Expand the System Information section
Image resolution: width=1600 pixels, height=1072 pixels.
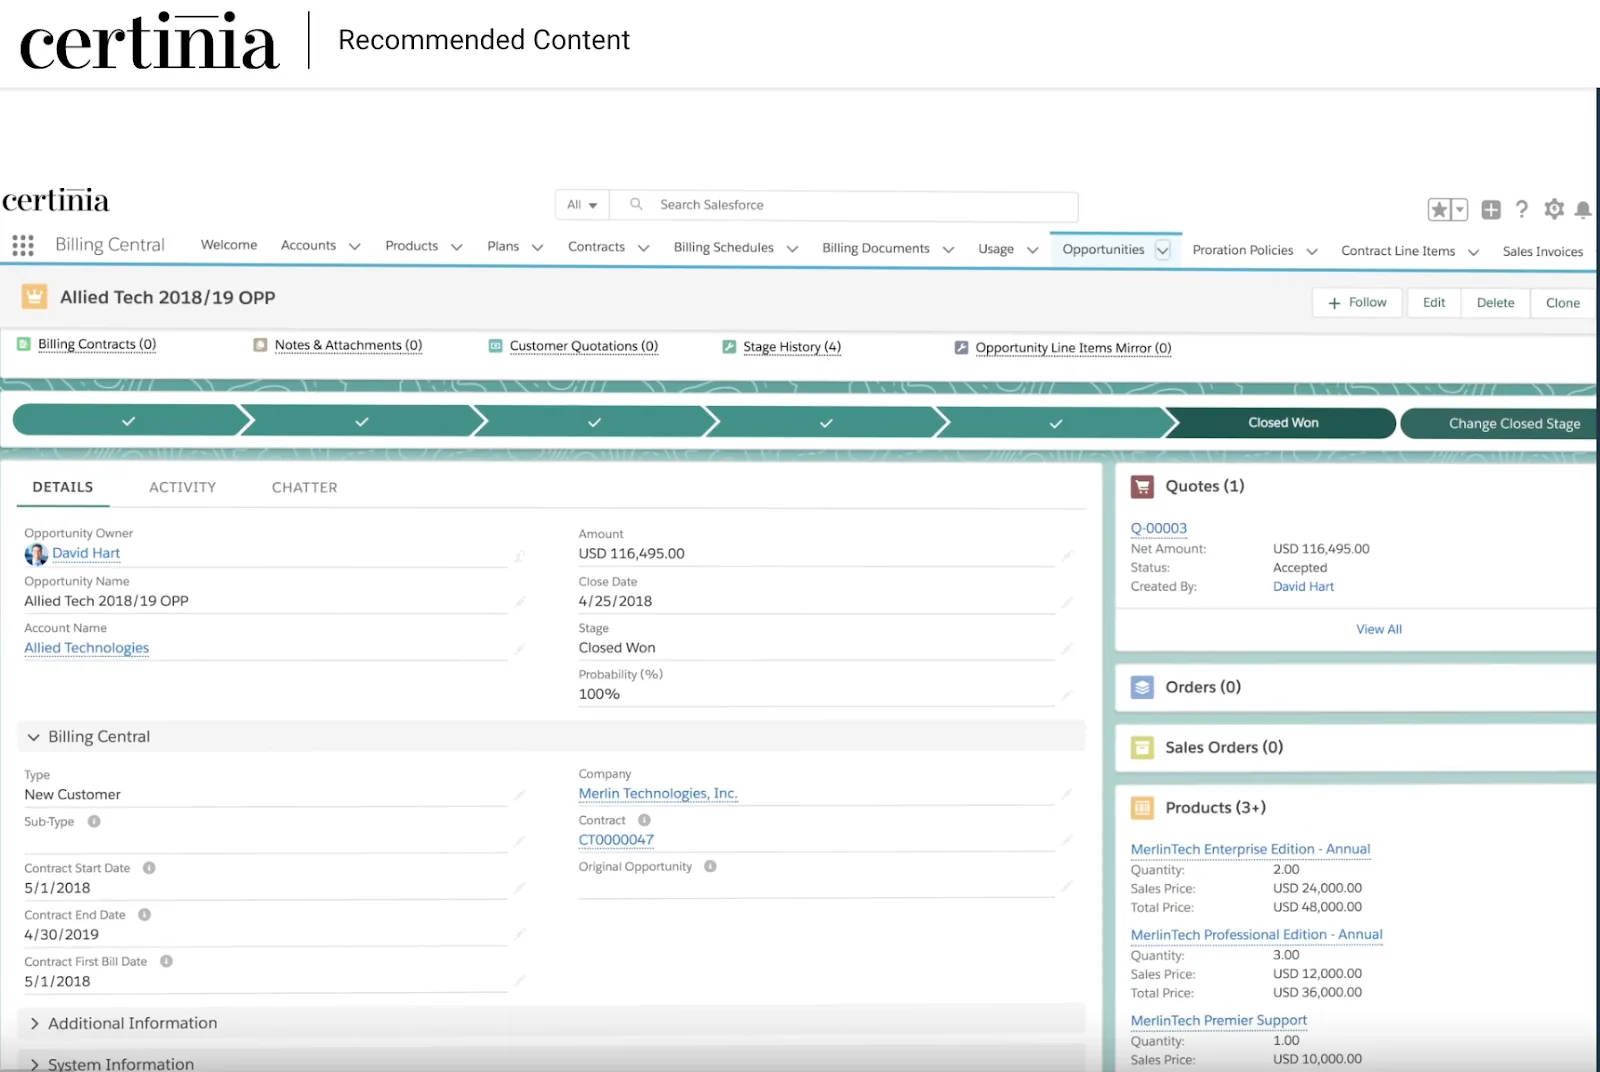(x=34, y=1064)
